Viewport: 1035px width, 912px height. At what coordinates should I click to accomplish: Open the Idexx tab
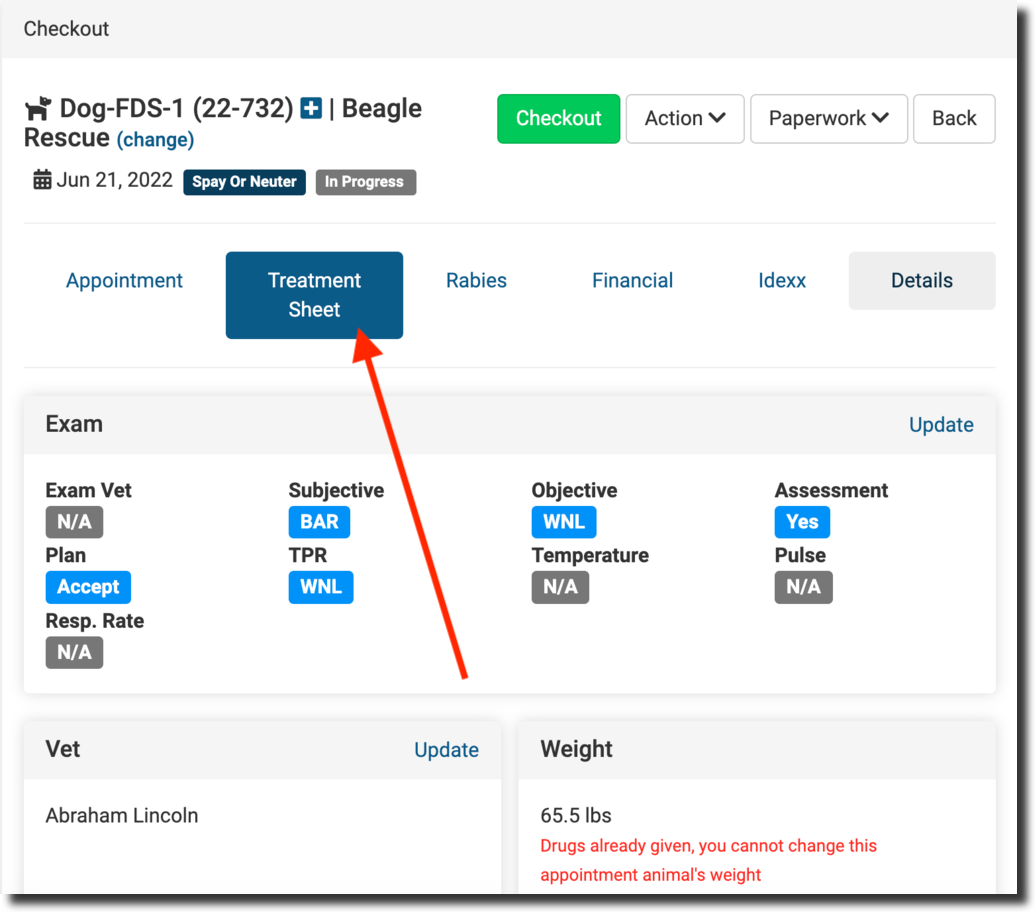click(x=782, y=281)
